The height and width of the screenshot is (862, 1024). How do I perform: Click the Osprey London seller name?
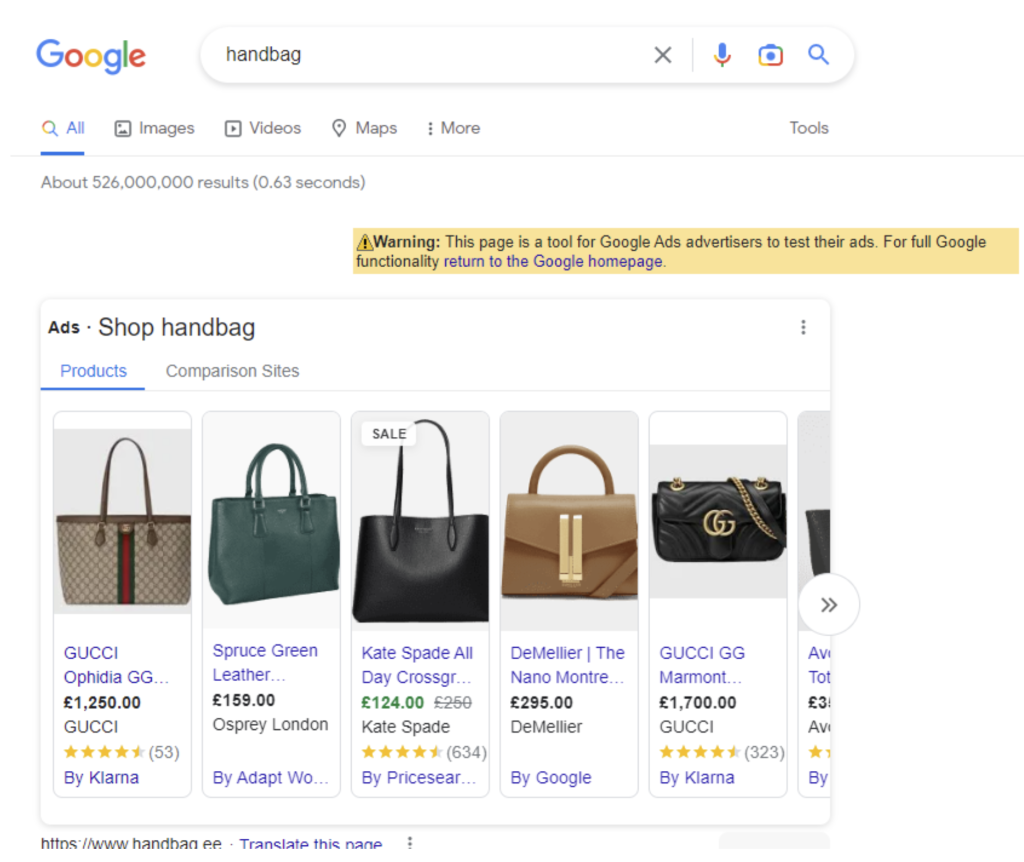[270, 724]
